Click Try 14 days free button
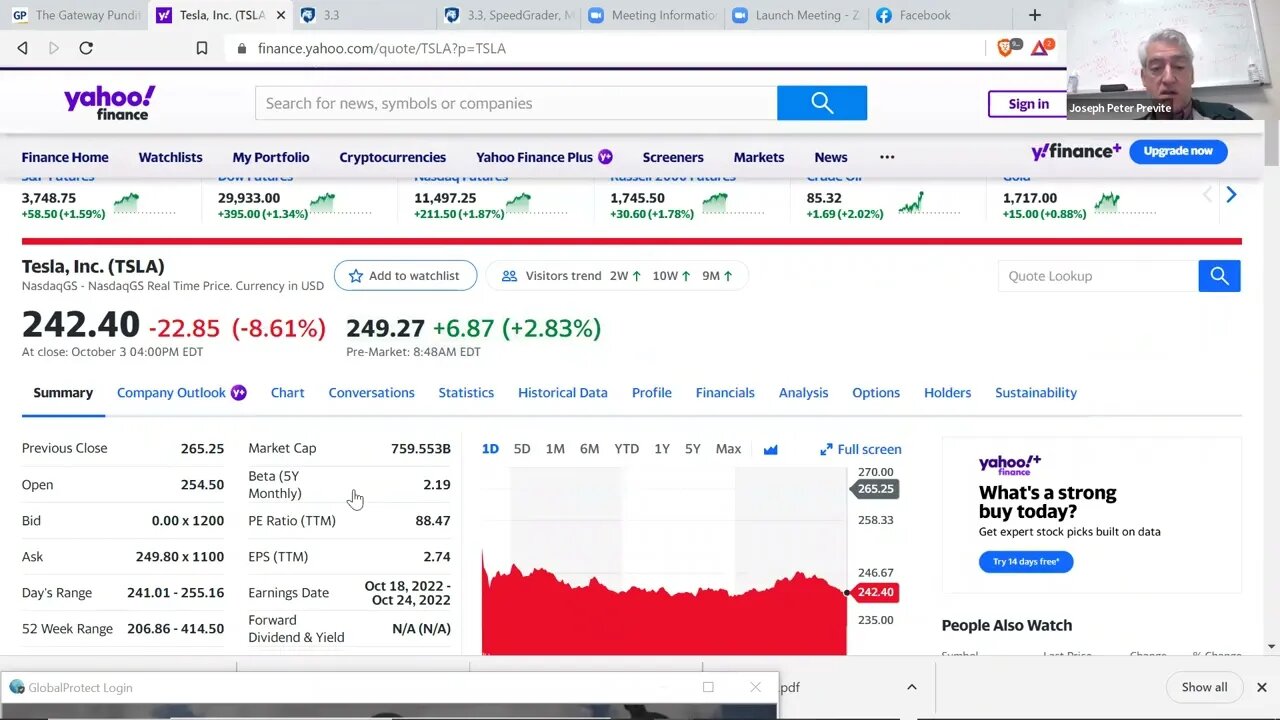Viewport: 1280px width, 720px height. point(1026,562)
